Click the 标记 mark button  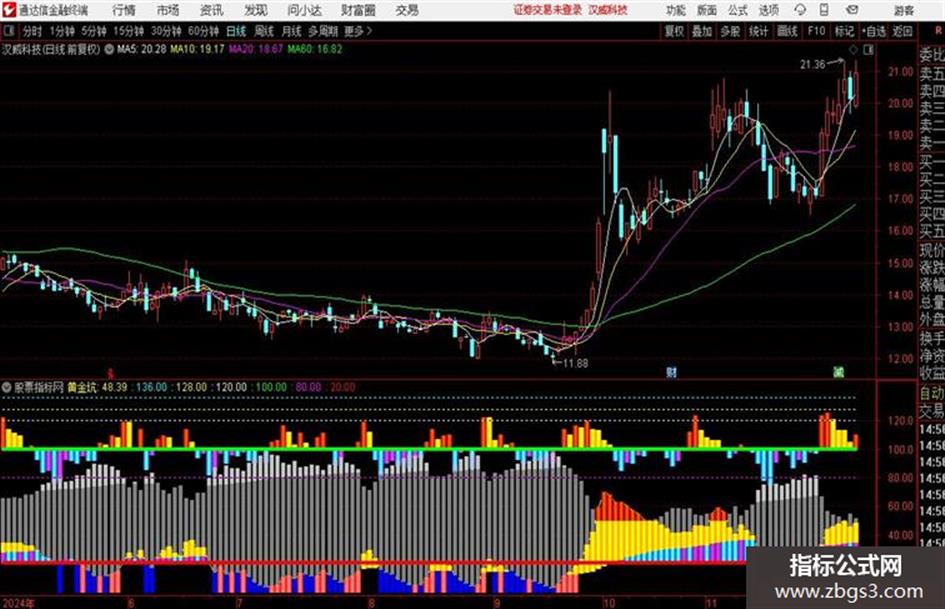pos(844,31)
